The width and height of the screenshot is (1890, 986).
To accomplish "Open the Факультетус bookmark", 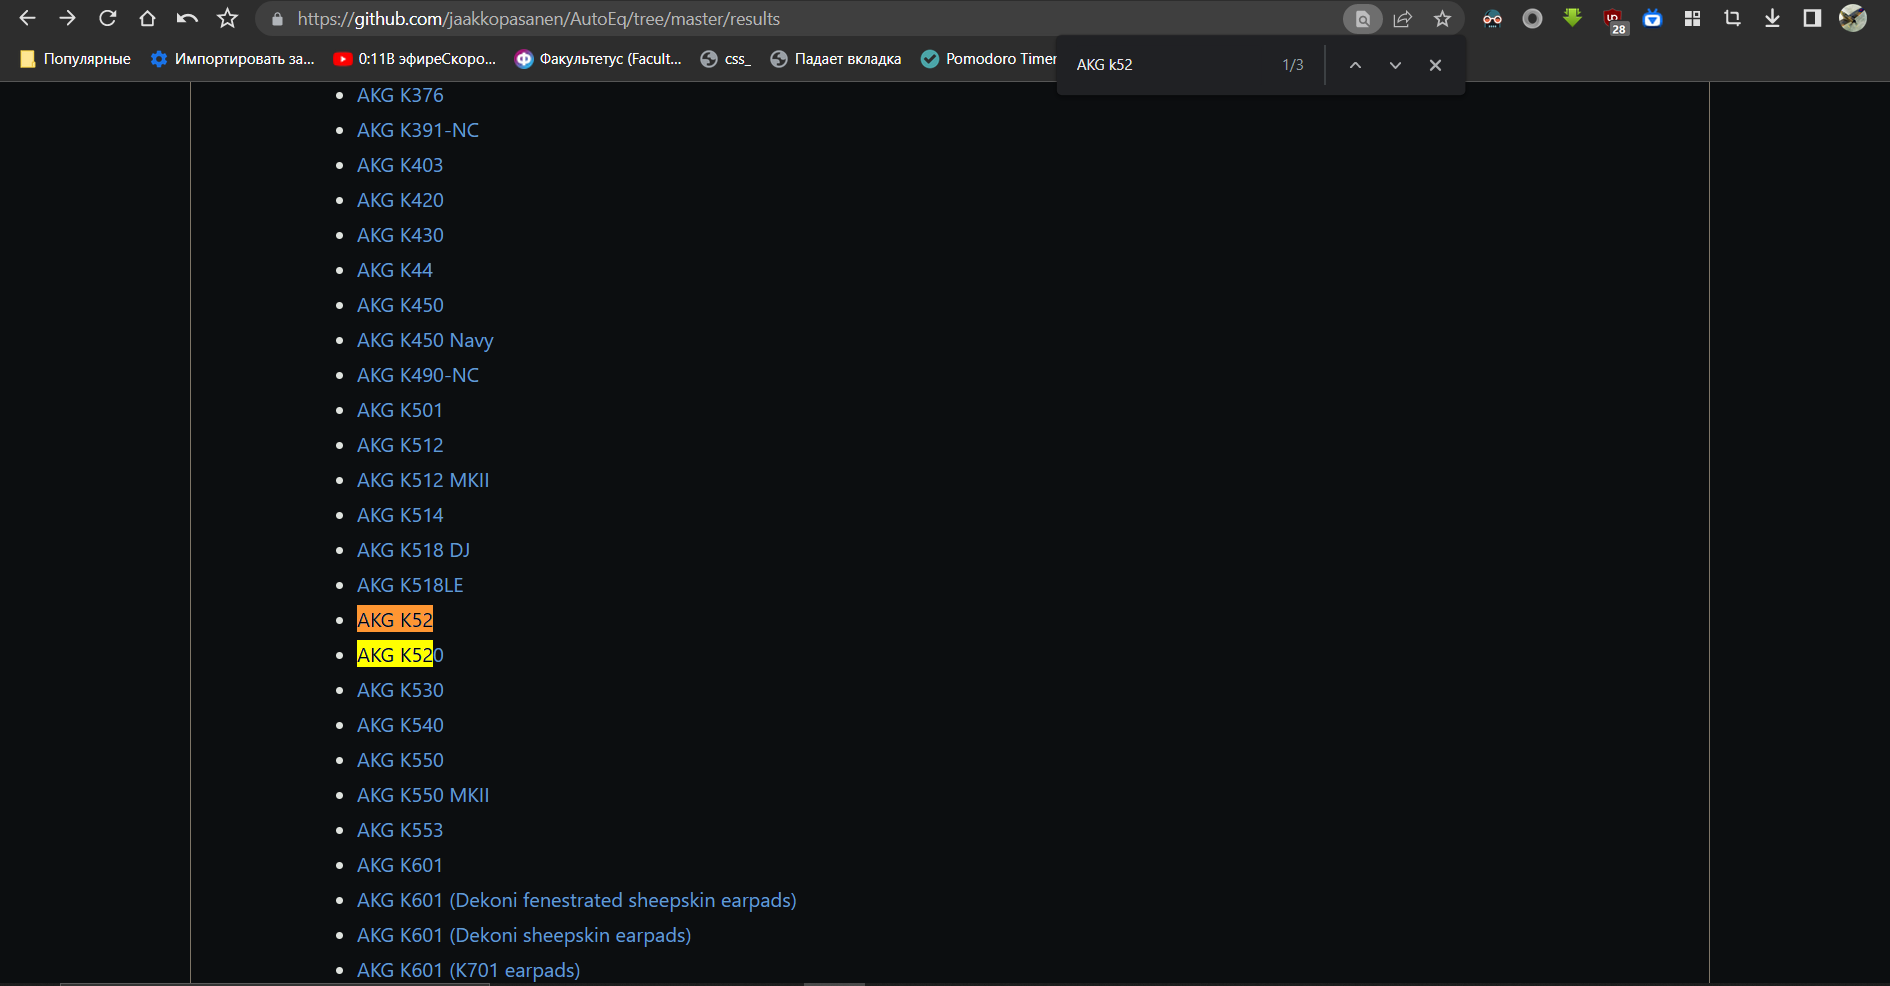I will coord(598,59).
